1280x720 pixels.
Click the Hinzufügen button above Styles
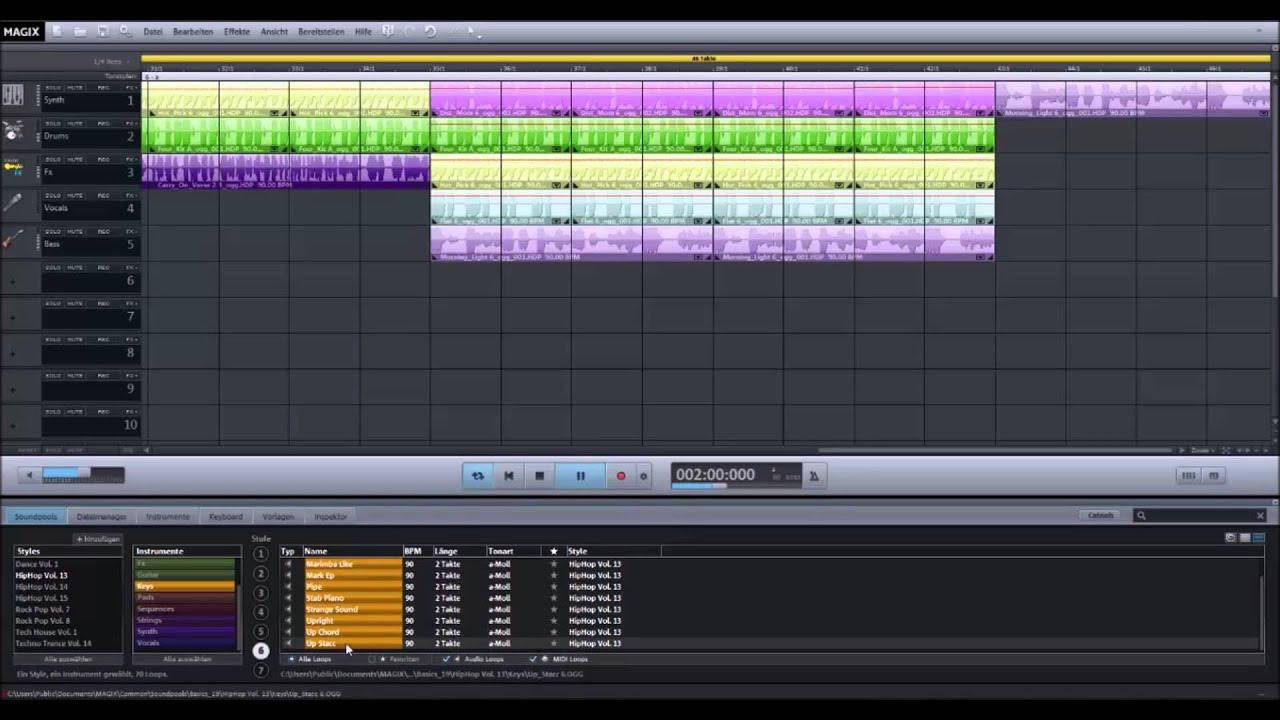point(98,539)
